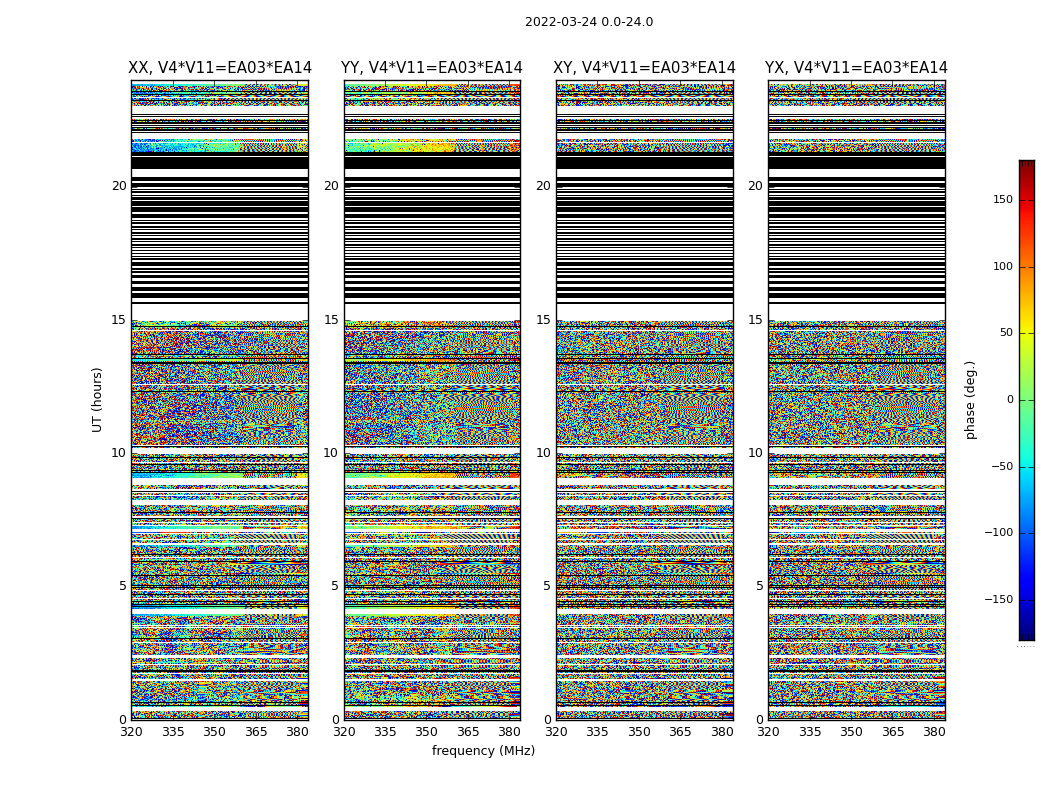Click the 15 hour tick of XY panel
This screenshot has width=1050, height=800.
544,320
